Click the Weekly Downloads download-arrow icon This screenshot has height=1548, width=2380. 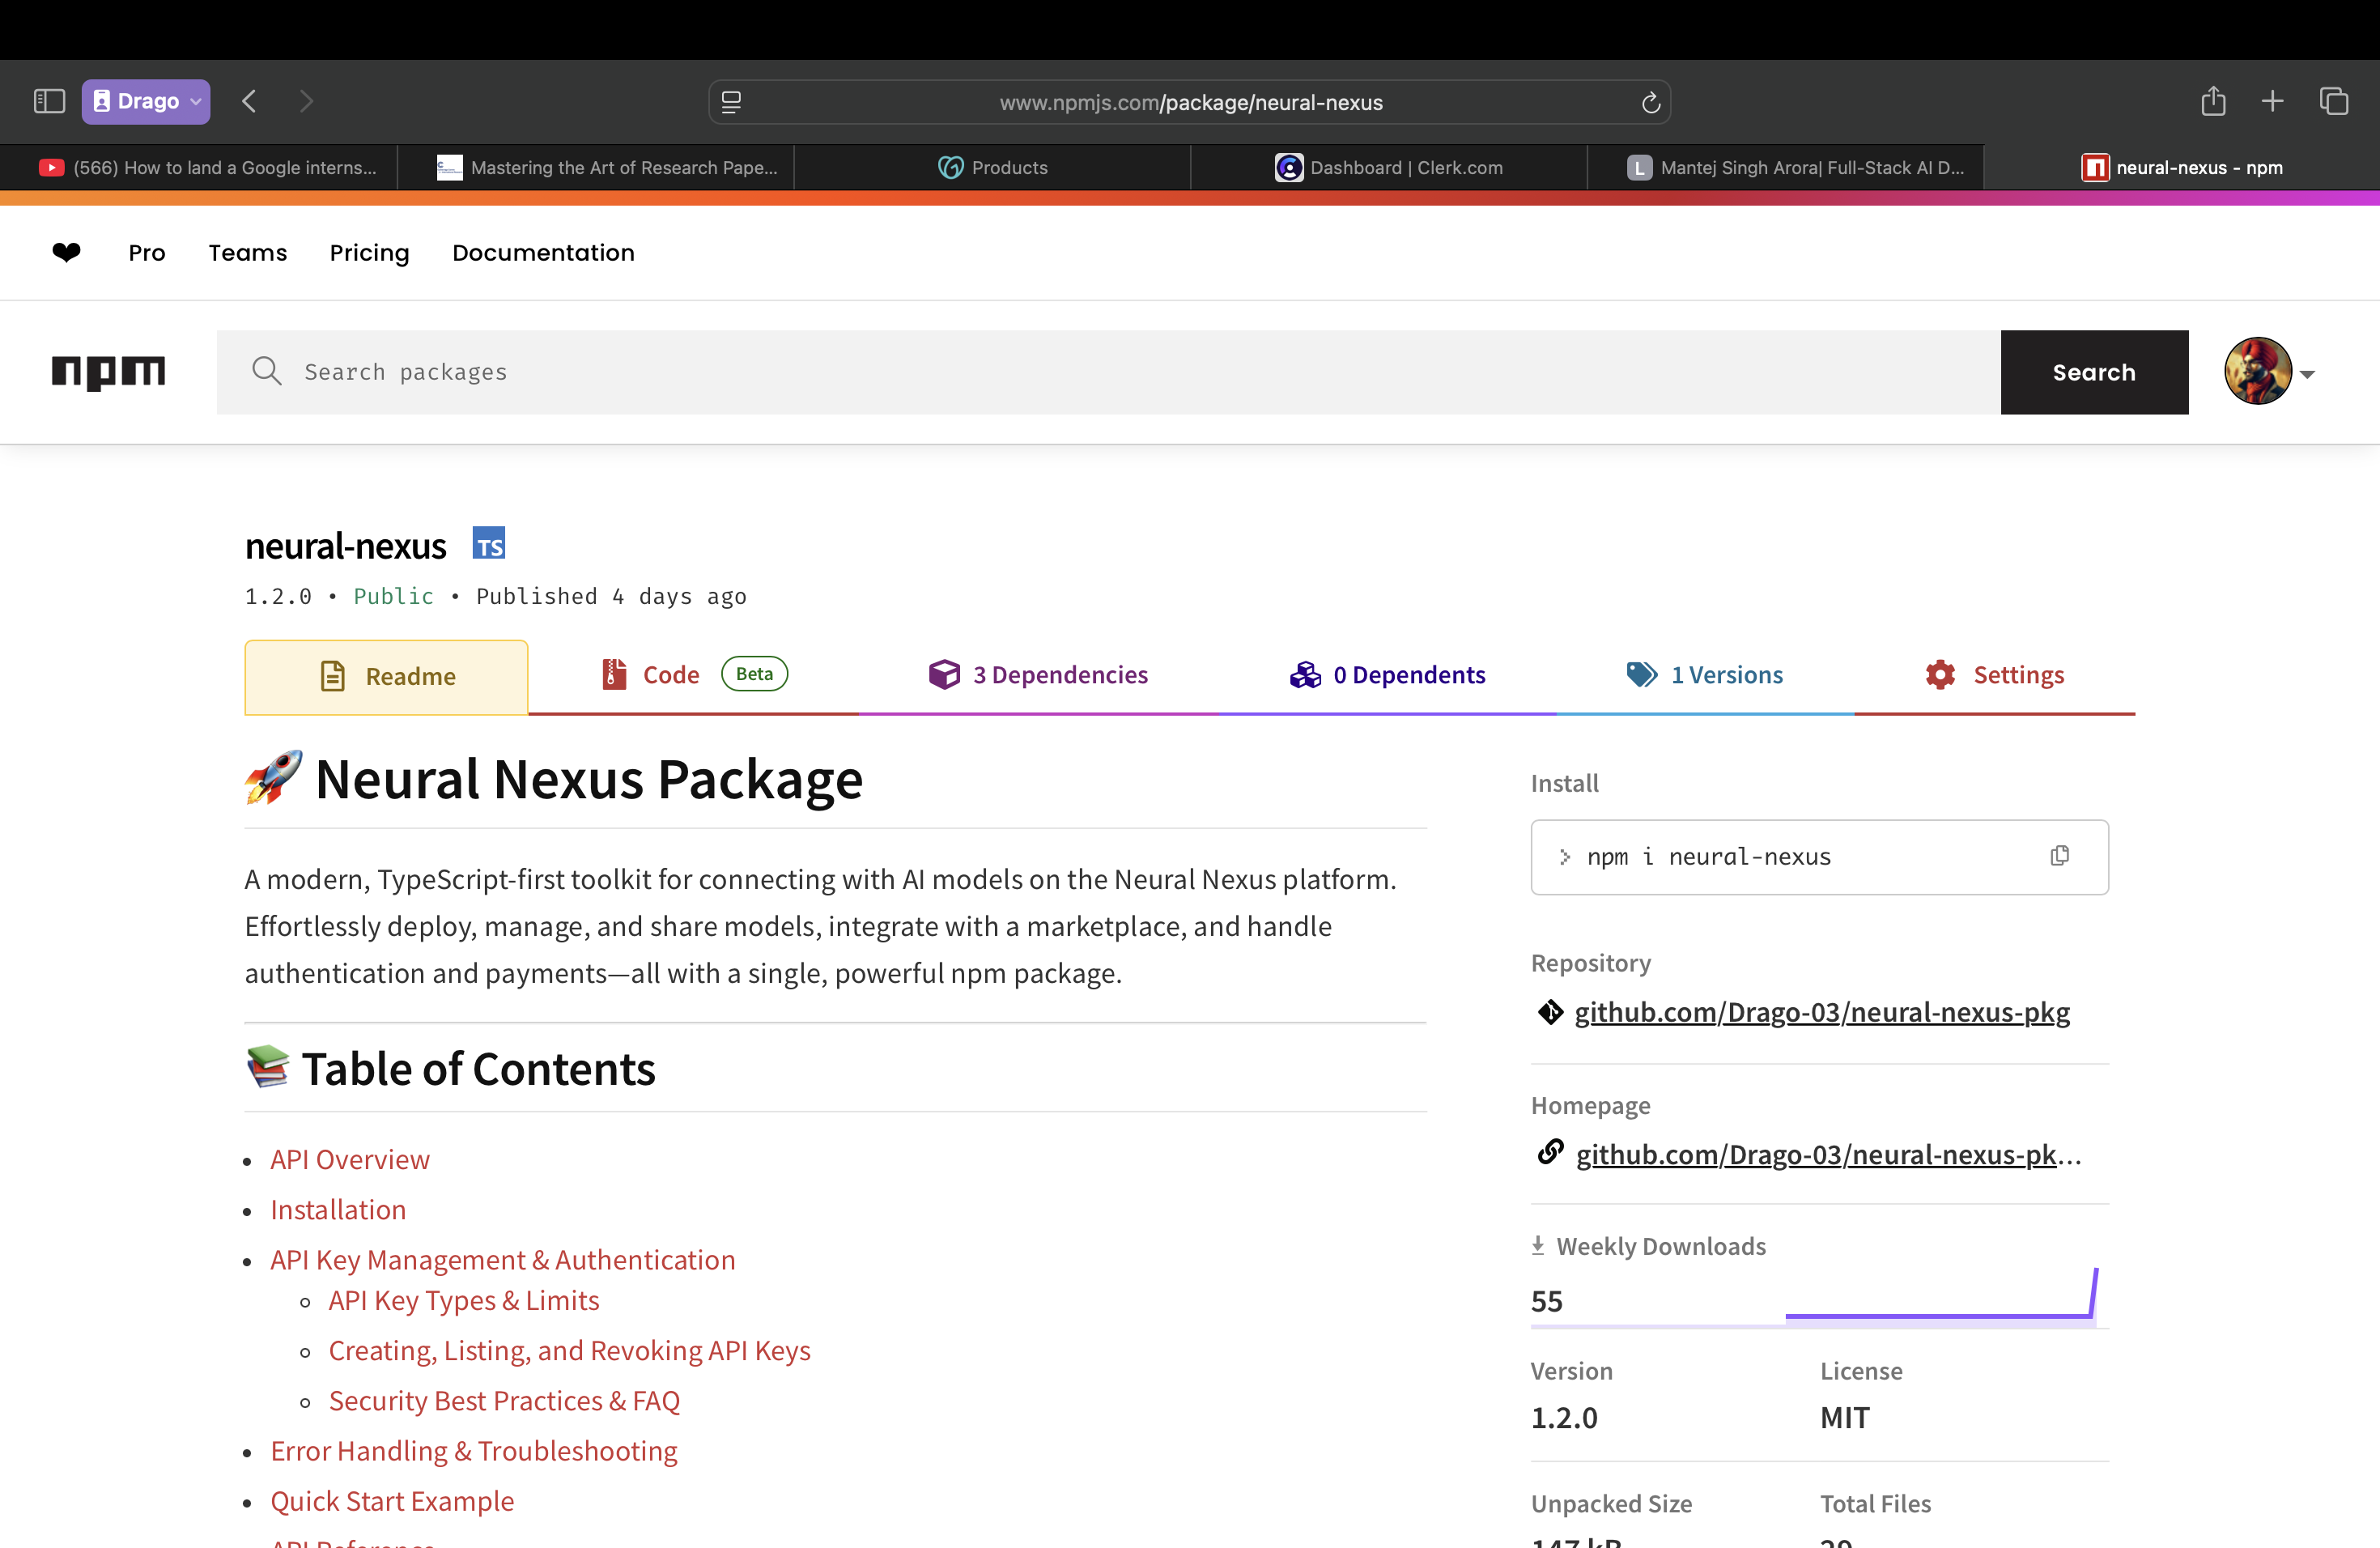click(1538, 1245)
